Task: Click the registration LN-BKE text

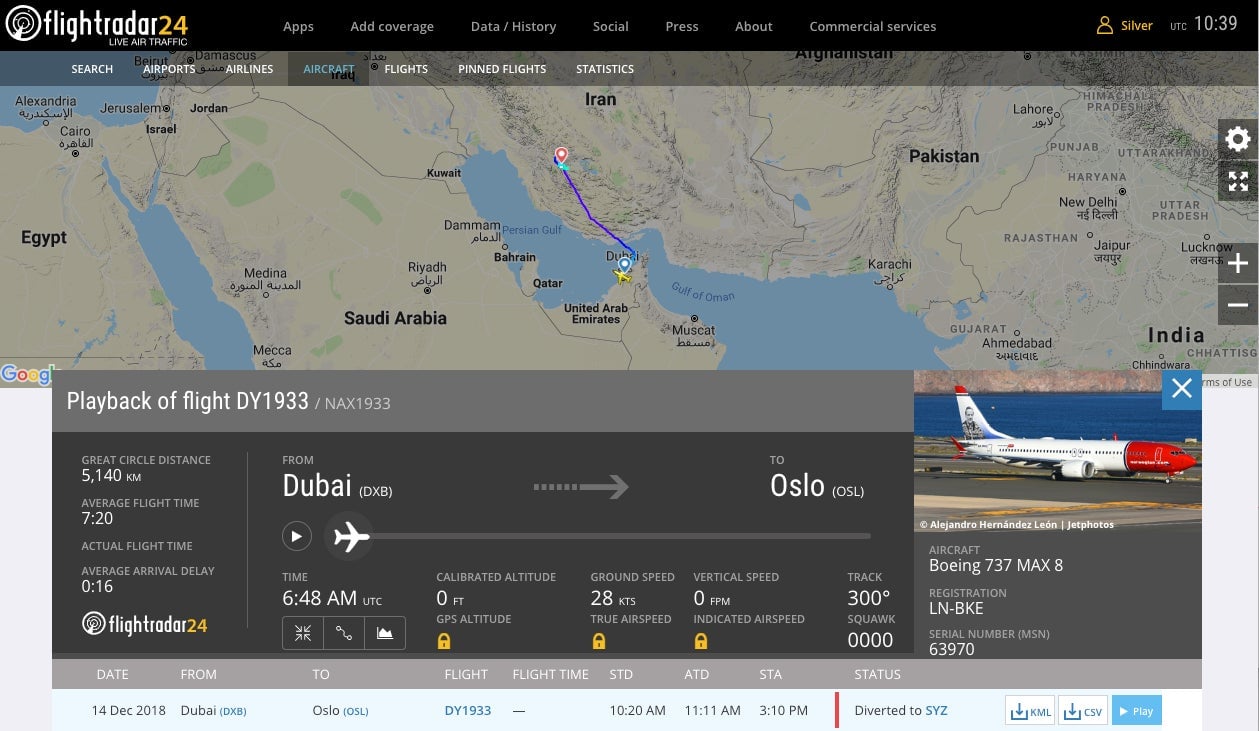Action: (x=956, y=608)
